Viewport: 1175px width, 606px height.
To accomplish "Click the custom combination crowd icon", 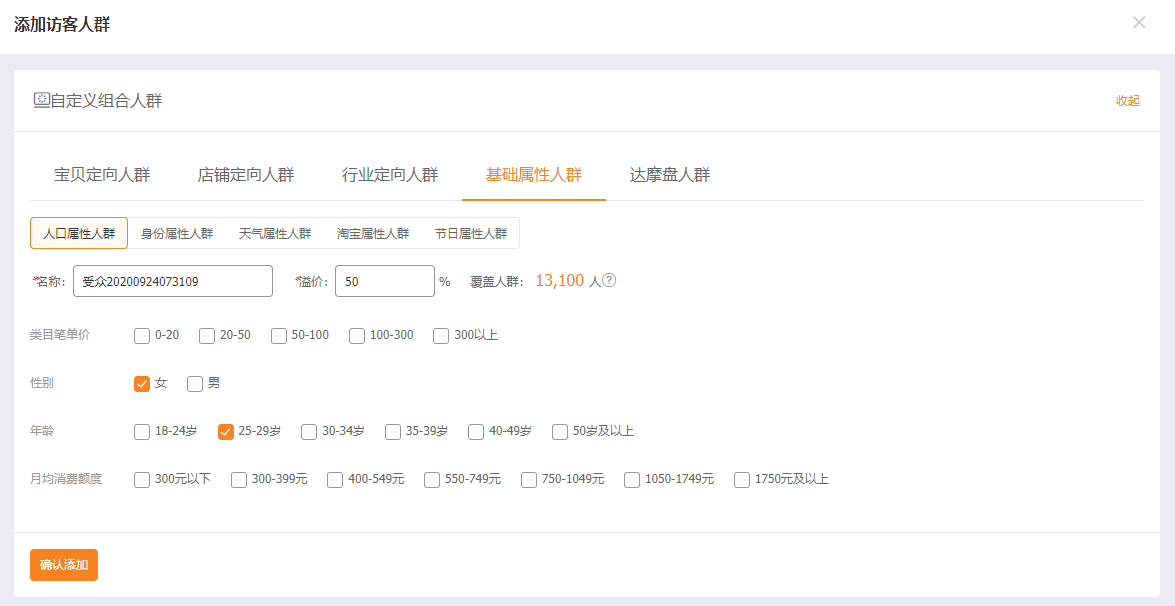I will pyautogui.click(x=41, y=100).
